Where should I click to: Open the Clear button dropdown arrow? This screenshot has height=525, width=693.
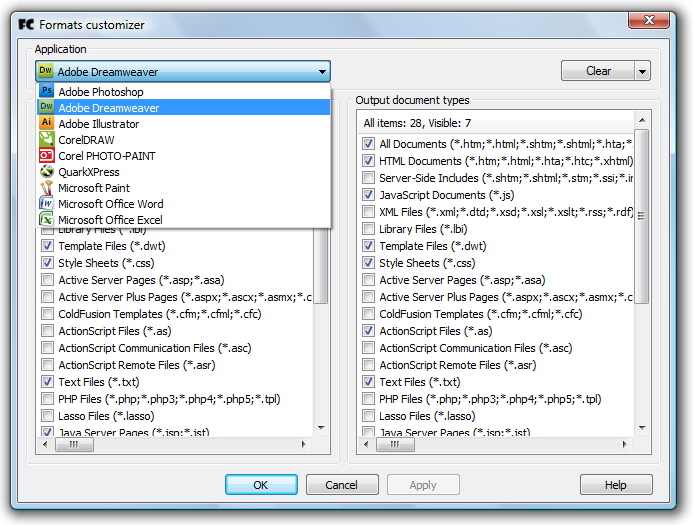coord(643,71)
